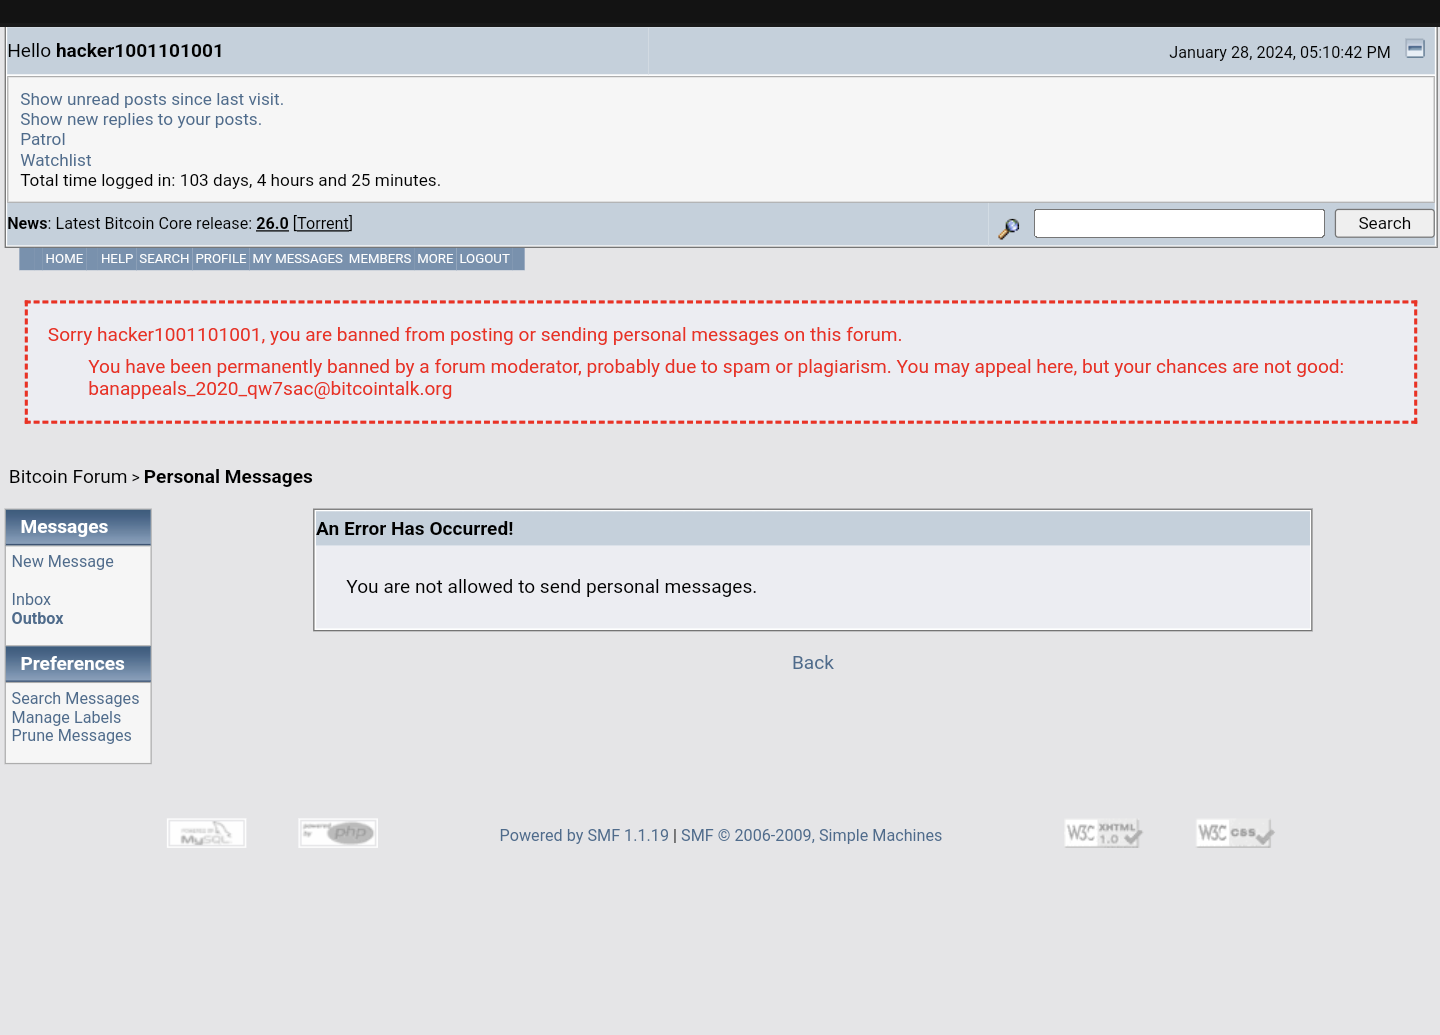Open the Watchlist link
Image resolution: width=1440 pixels, height=1035 pixels.
tap(56, 160)
